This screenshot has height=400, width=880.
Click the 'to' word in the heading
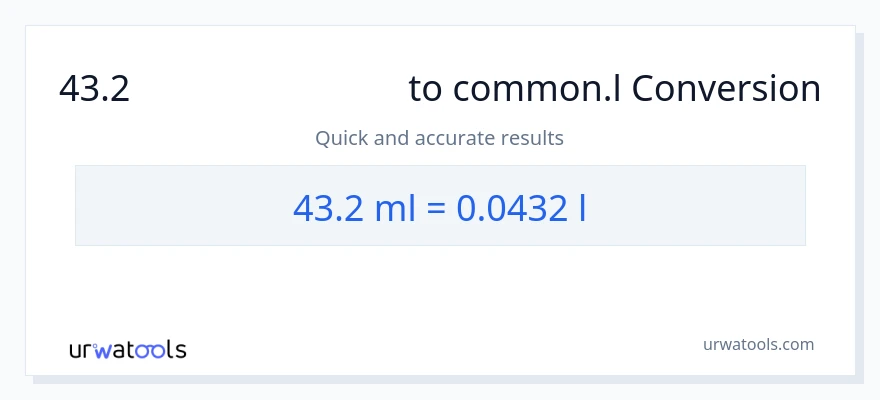[425, 90]
